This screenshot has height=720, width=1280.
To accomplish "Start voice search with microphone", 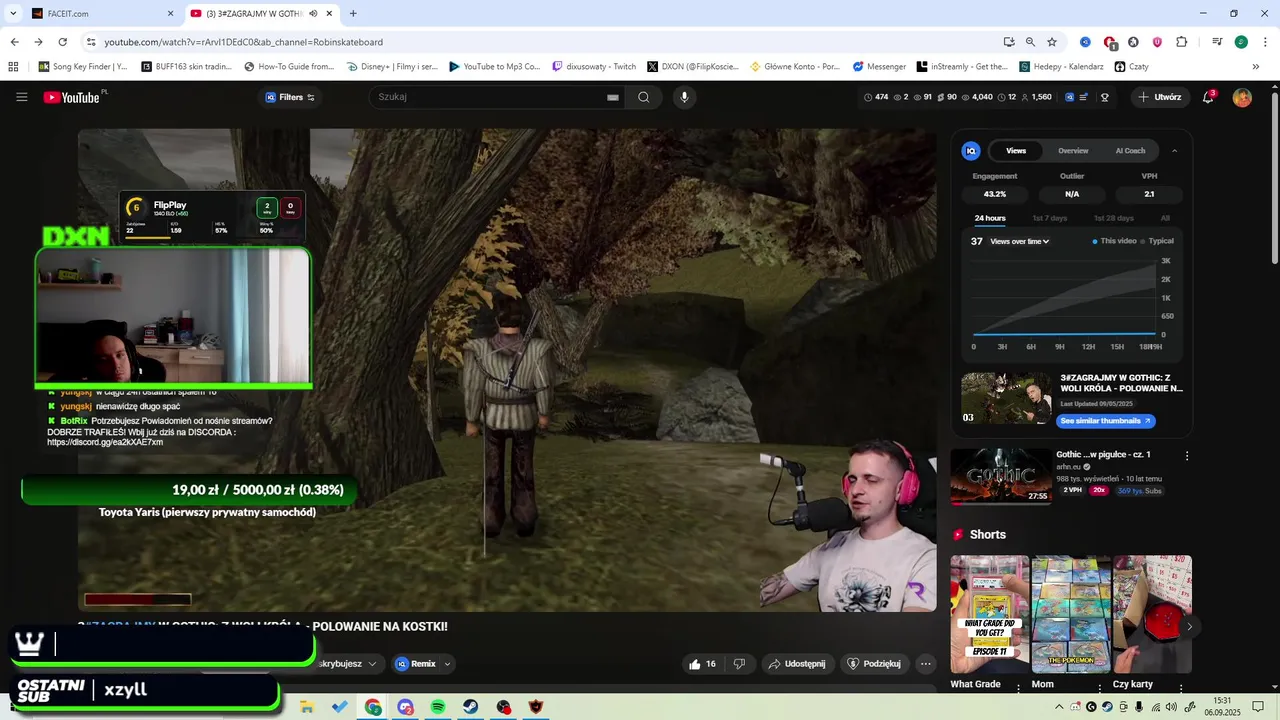I will (685, 97).
